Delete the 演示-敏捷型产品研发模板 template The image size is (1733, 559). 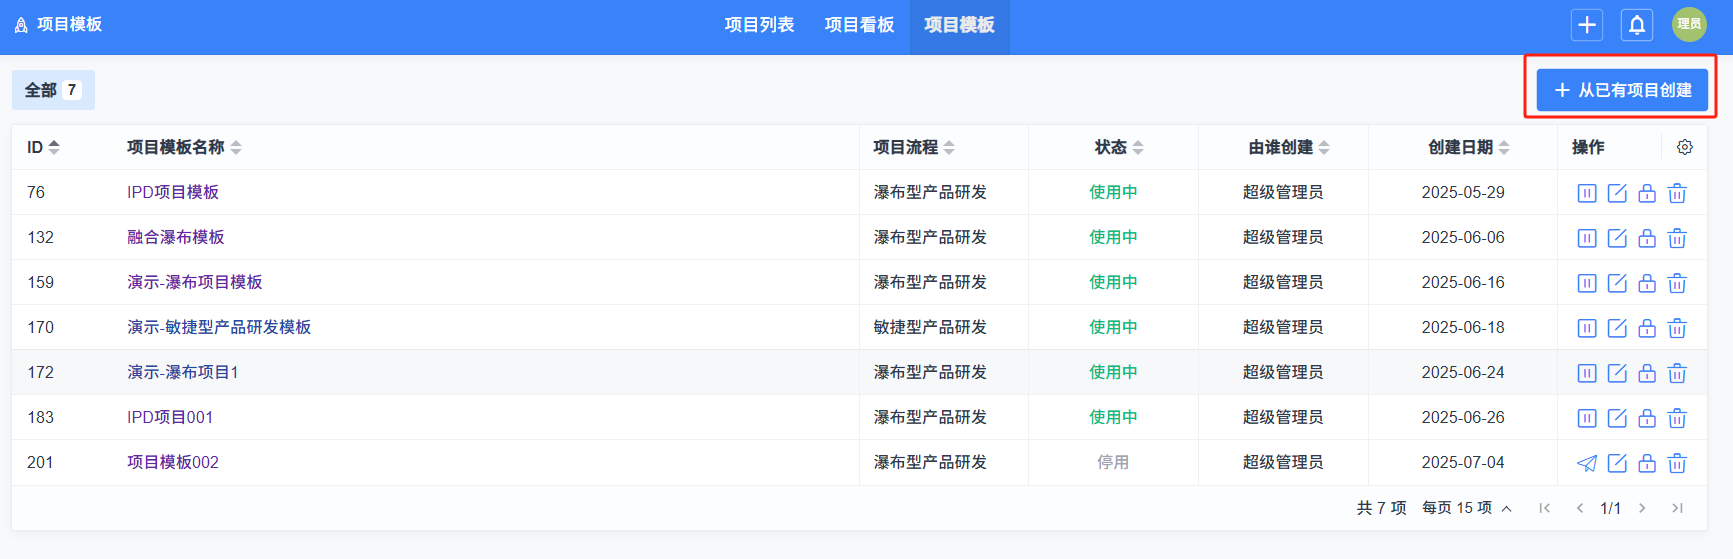tap(1677, 328)
